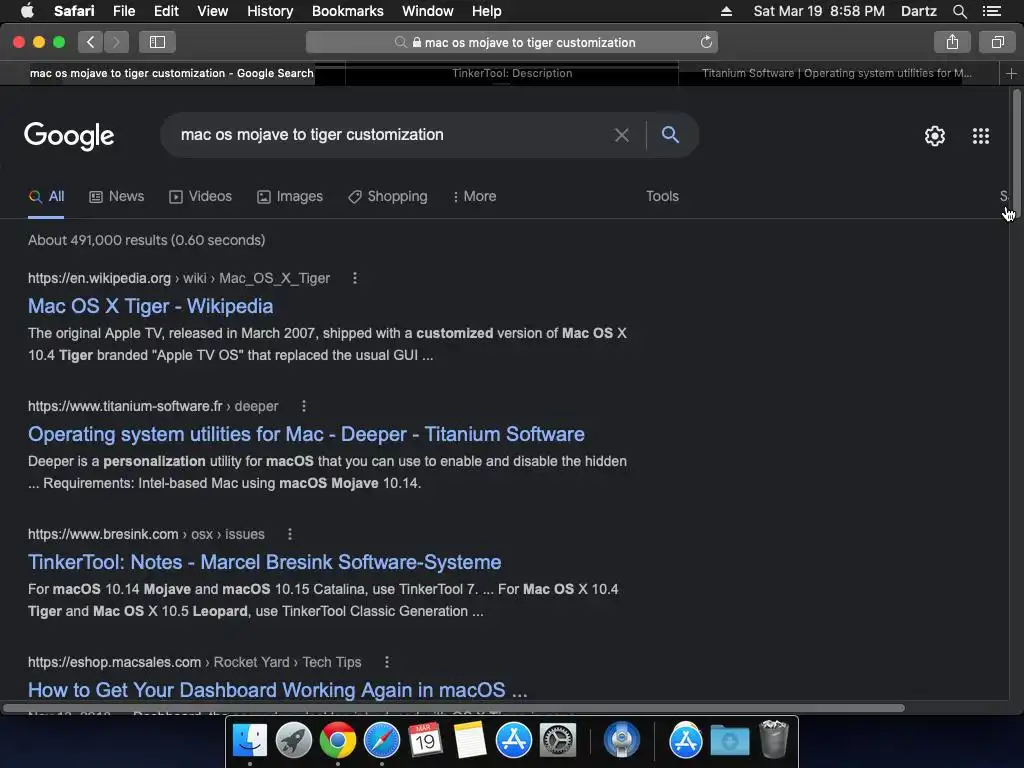Image resolution: width=1024 pixels, height=768 pixels.
Task: Click the date and time in menu bar
Action: [x=819, y=11]
